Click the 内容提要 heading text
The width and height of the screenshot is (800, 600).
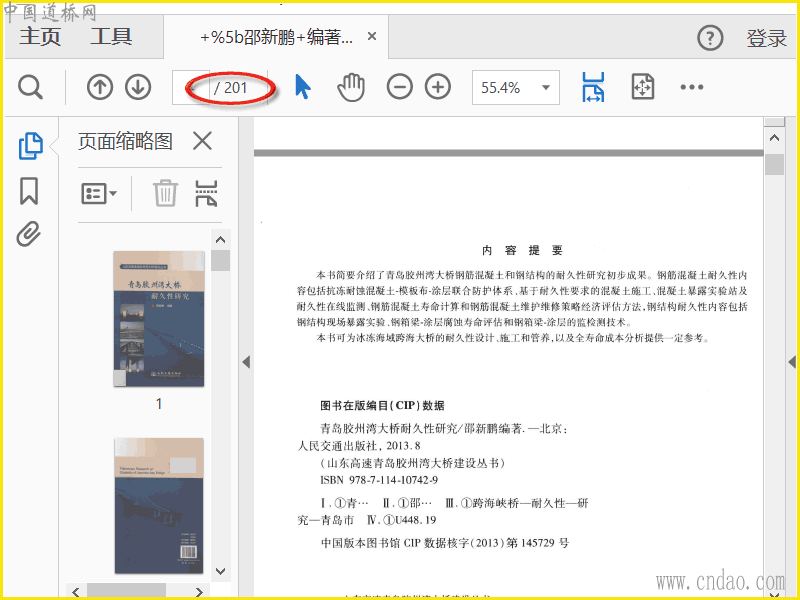(522, 250)
